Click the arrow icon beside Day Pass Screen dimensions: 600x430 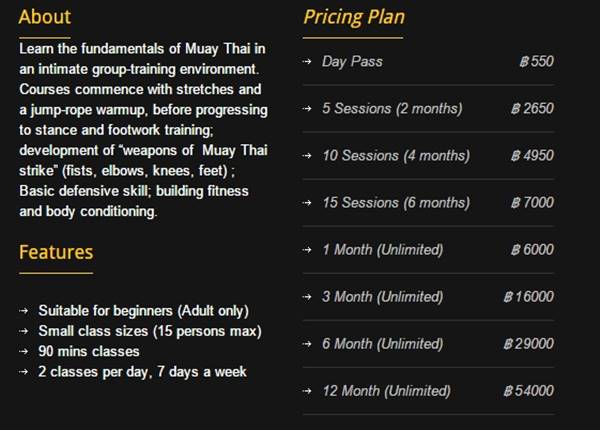[307, 61]
